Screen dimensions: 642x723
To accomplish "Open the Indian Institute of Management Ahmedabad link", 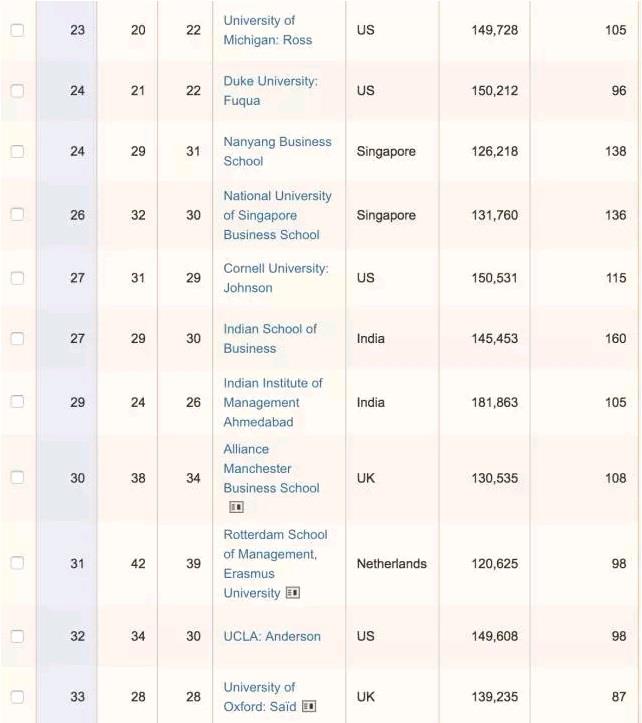I will tap(273, 402).
